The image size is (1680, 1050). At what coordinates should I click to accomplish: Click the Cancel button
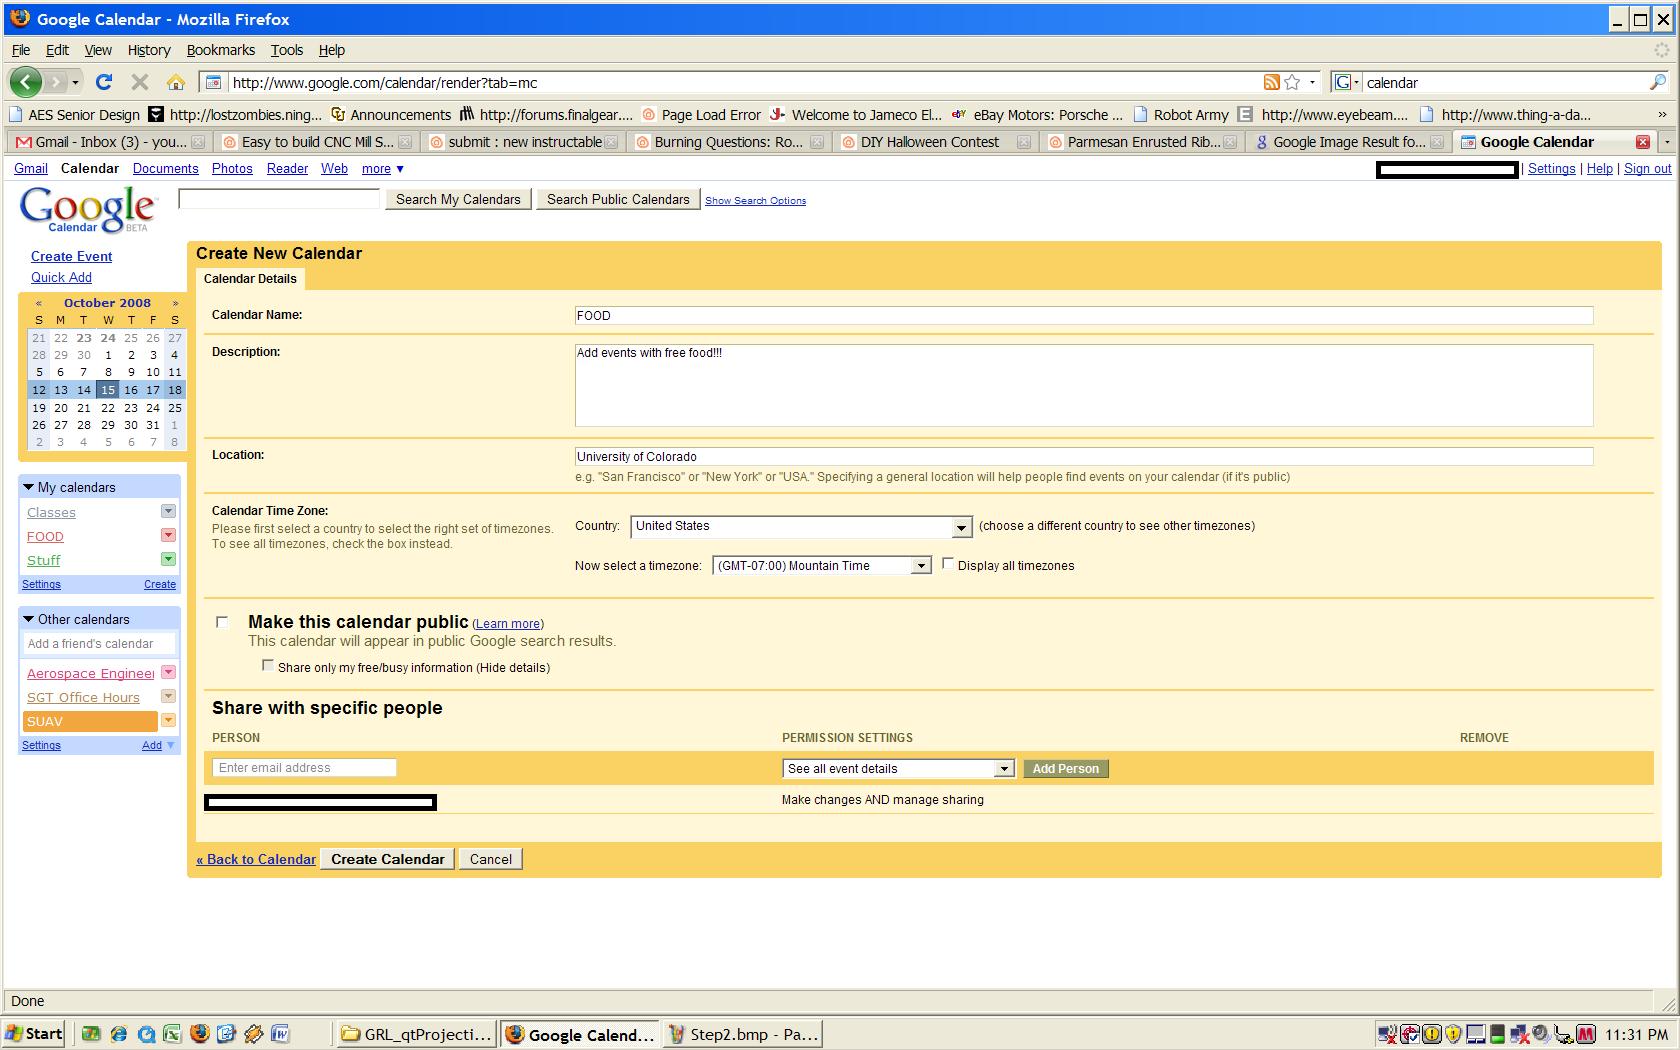(x=491, y=859)
